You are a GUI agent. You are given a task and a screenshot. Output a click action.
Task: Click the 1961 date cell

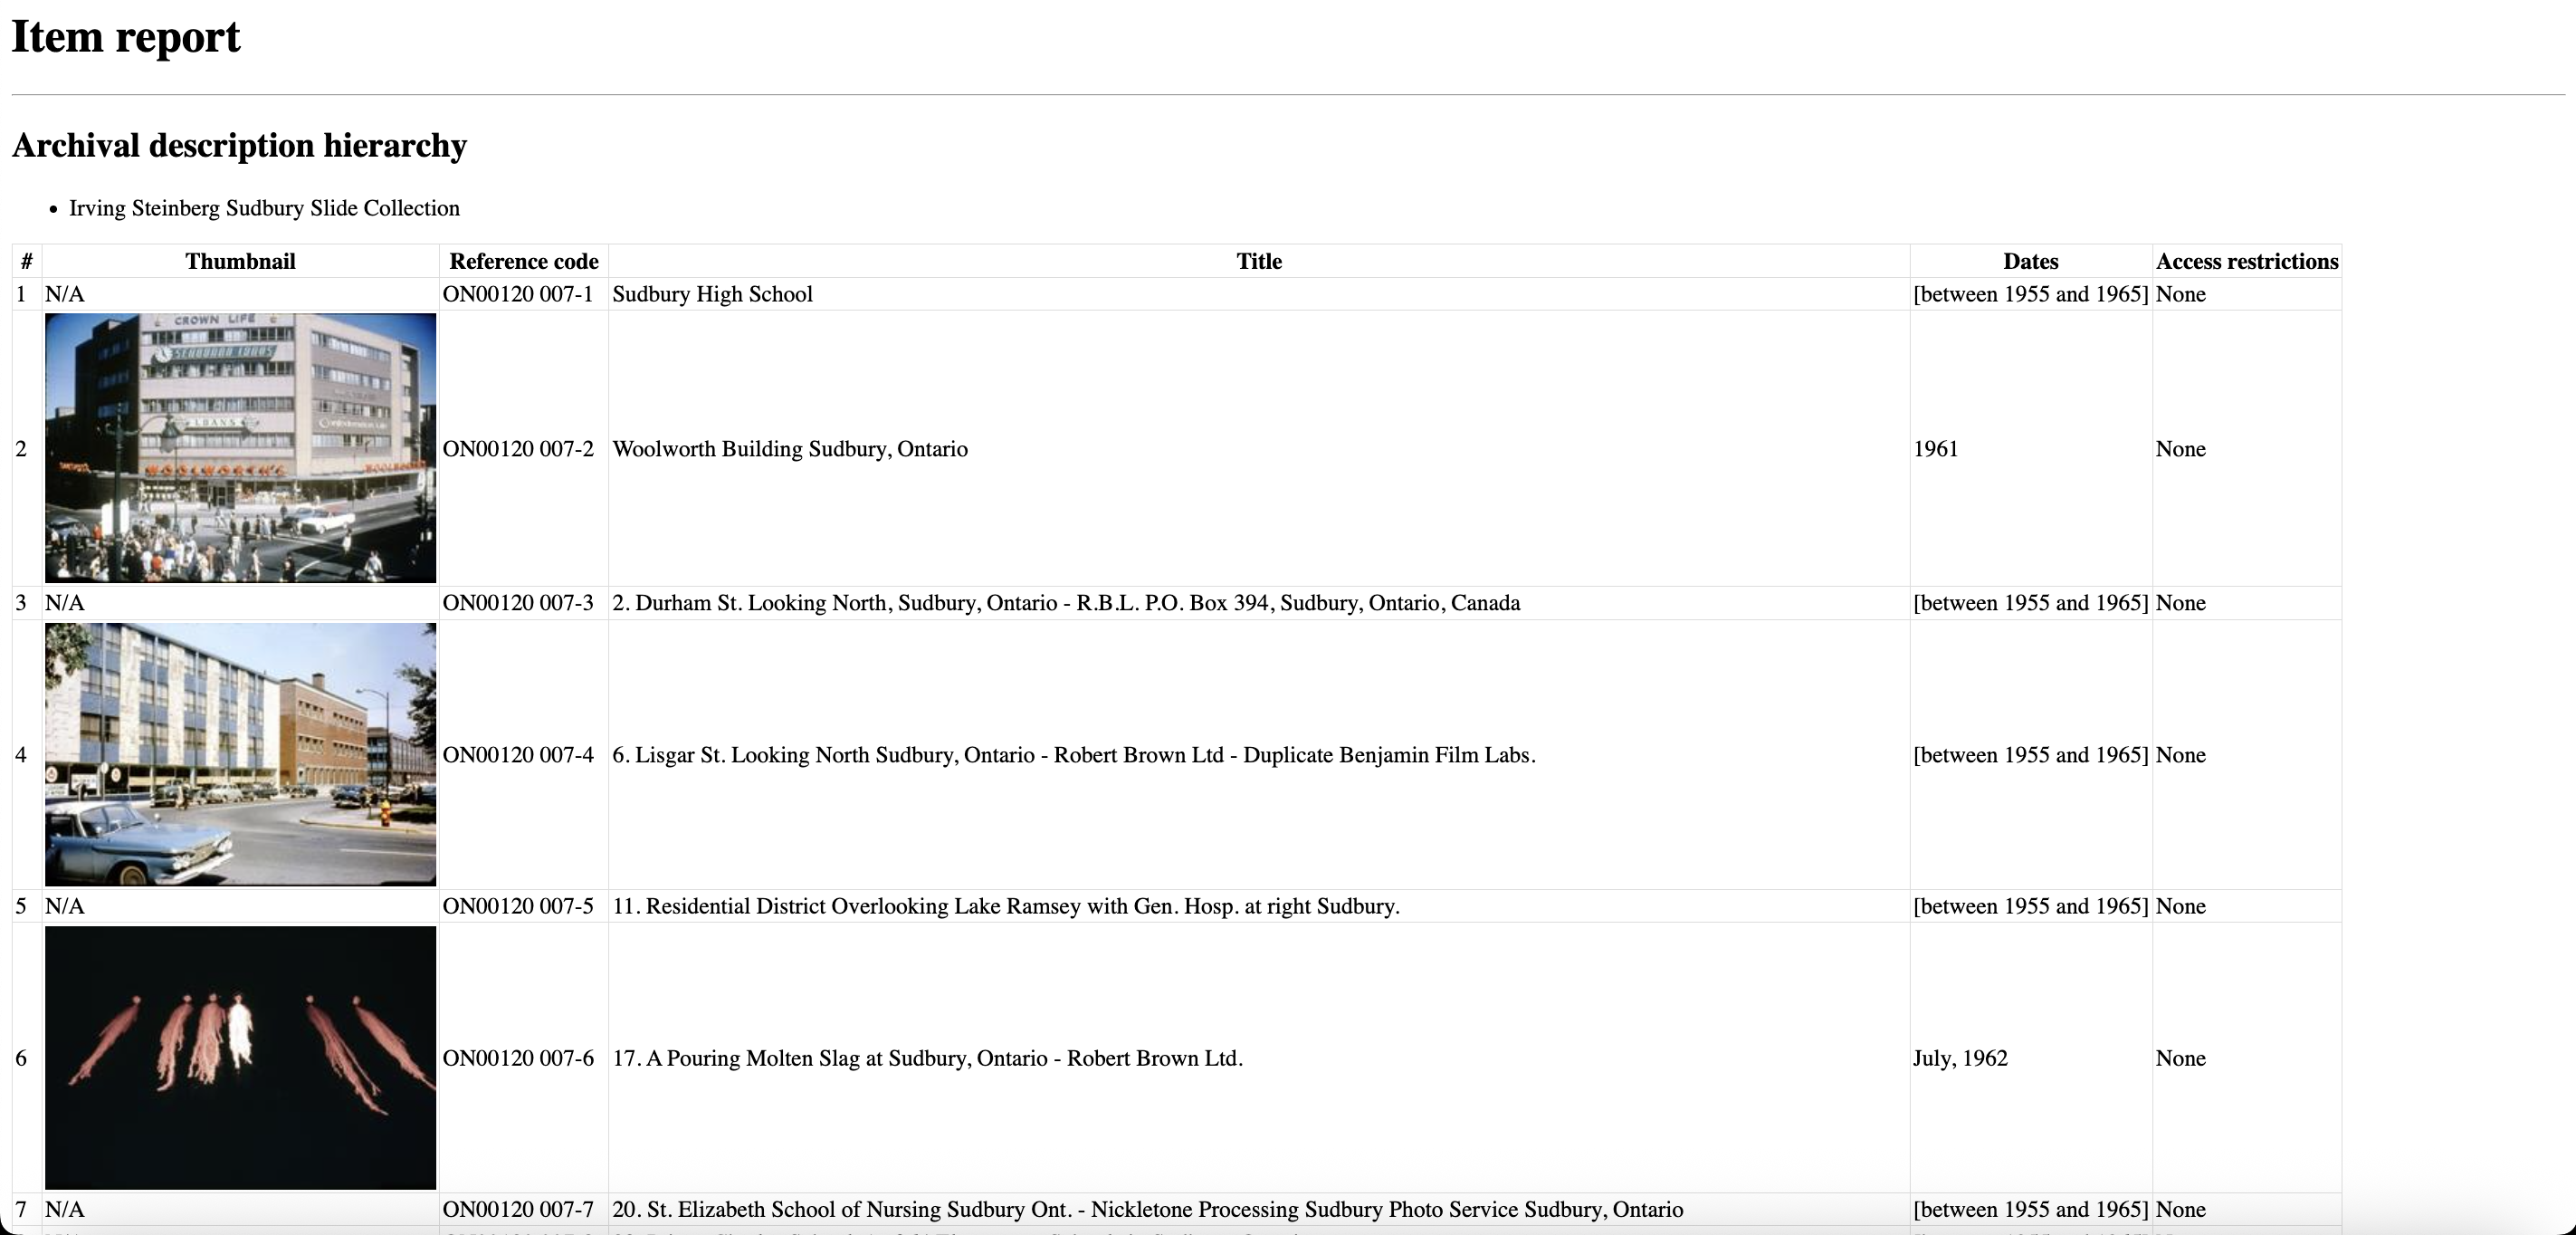tap(1935, 449)
